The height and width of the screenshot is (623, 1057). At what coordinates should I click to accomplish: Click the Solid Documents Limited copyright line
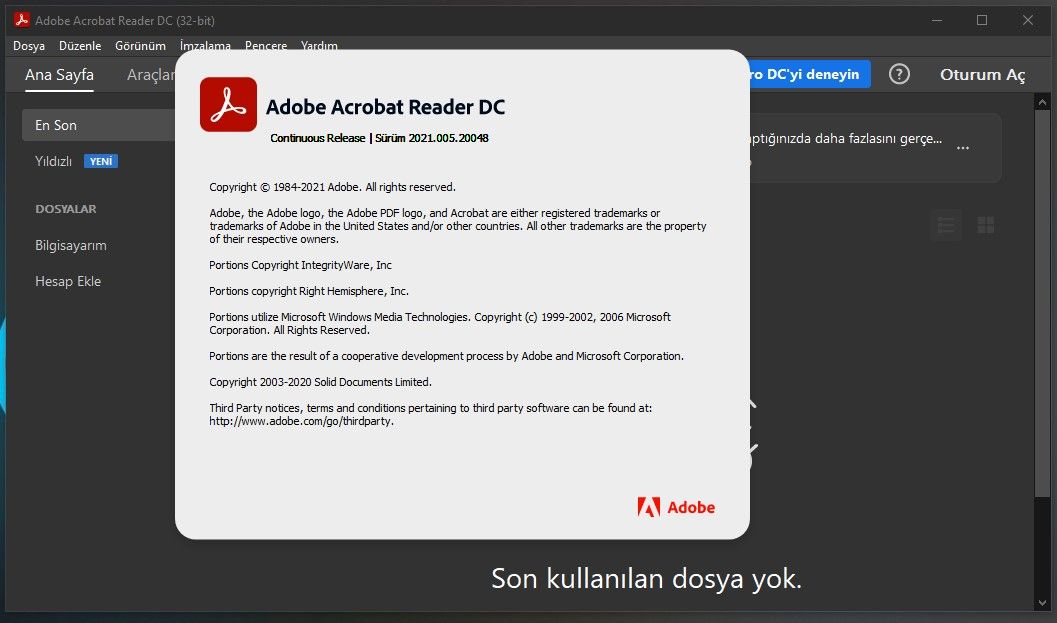(x=320, y=382)
